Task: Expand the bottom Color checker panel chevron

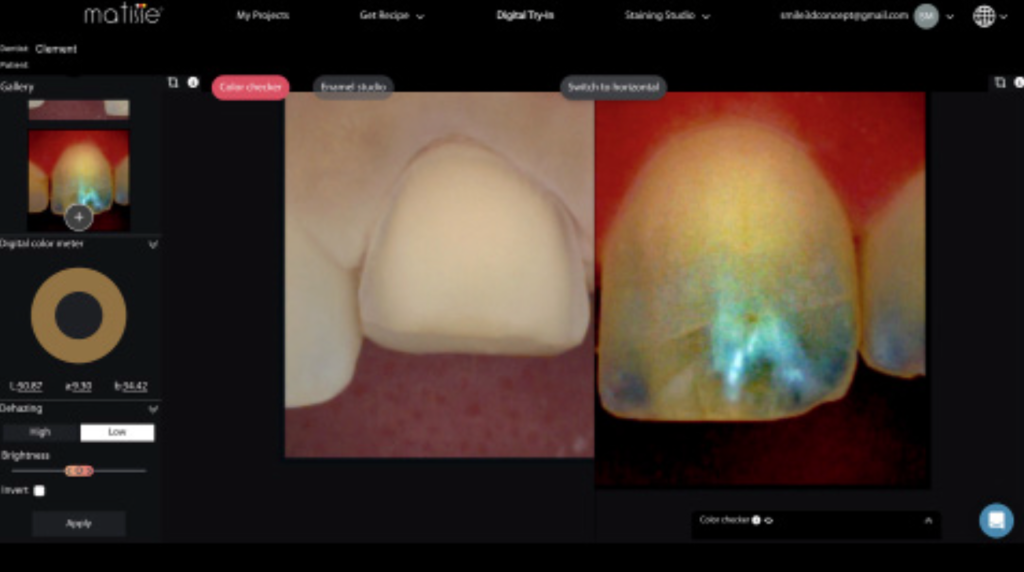Action: [x=928, y=520]
